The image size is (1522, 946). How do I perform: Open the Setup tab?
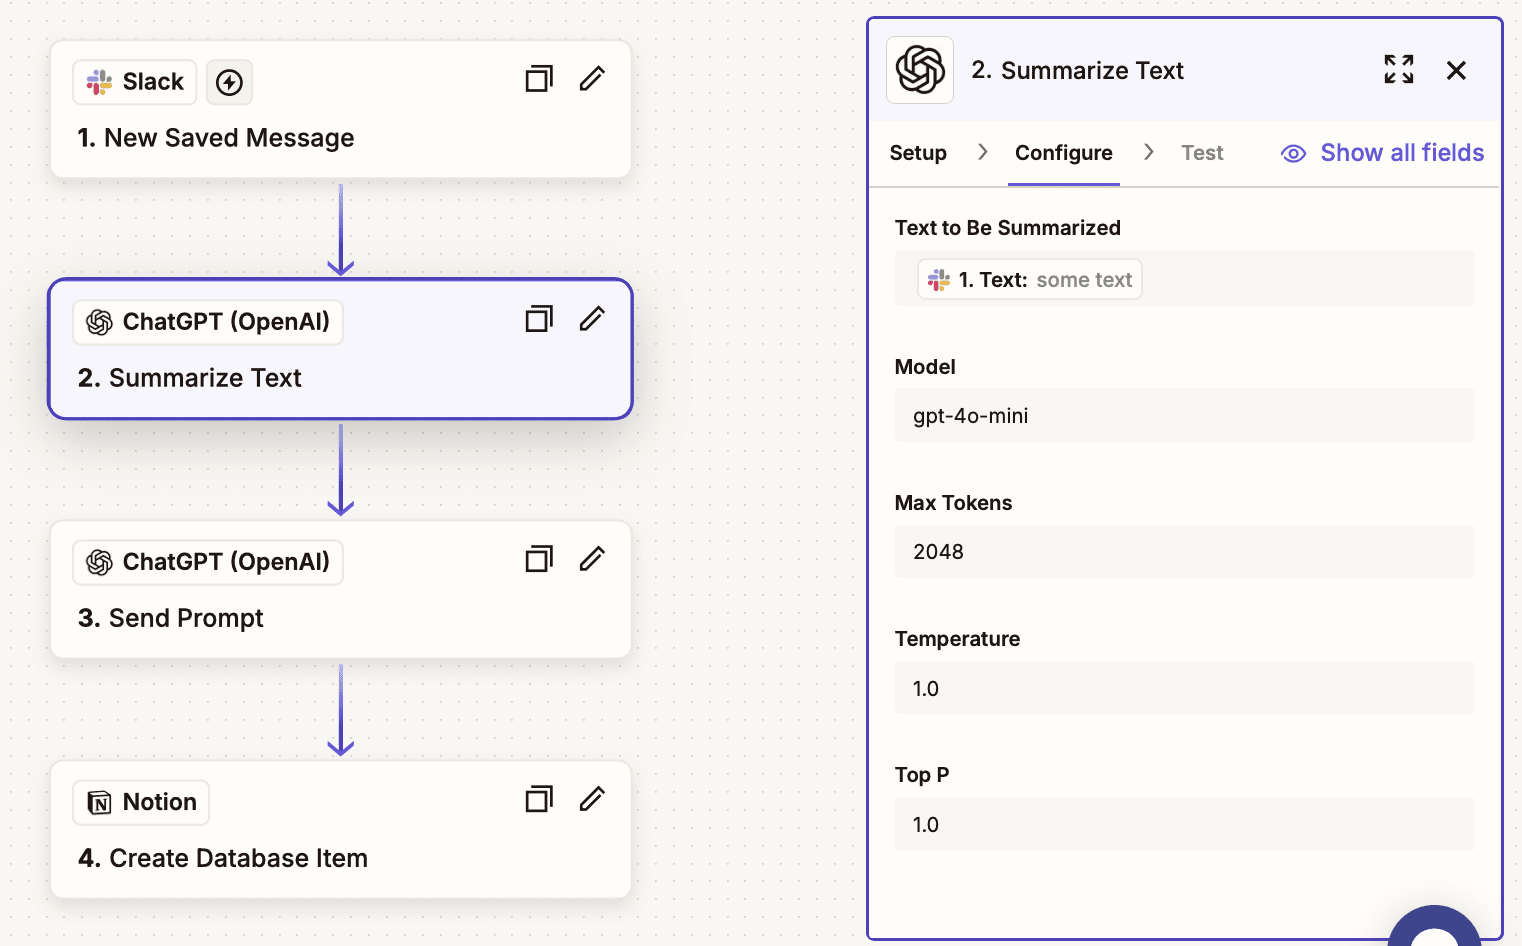[x=918, y=153]
